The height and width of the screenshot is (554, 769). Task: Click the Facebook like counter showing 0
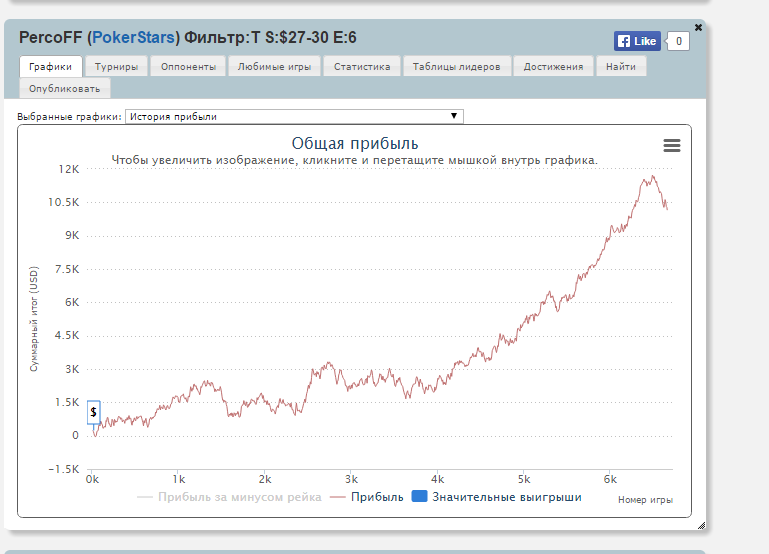pos(678,41)
